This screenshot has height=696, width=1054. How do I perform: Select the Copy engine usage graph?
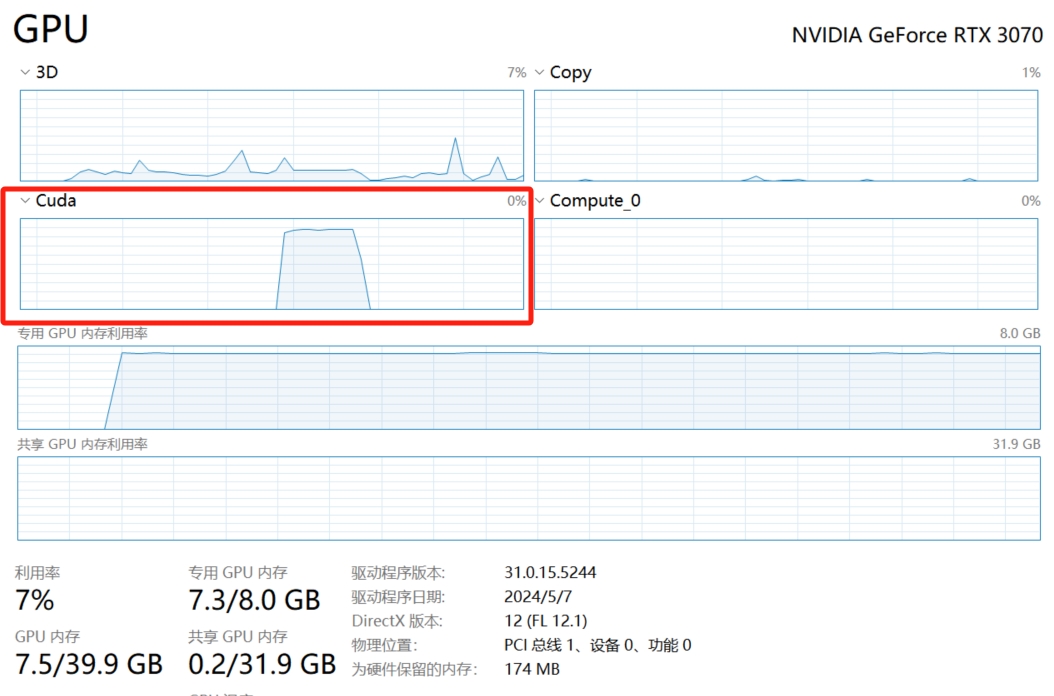[787, 135]
